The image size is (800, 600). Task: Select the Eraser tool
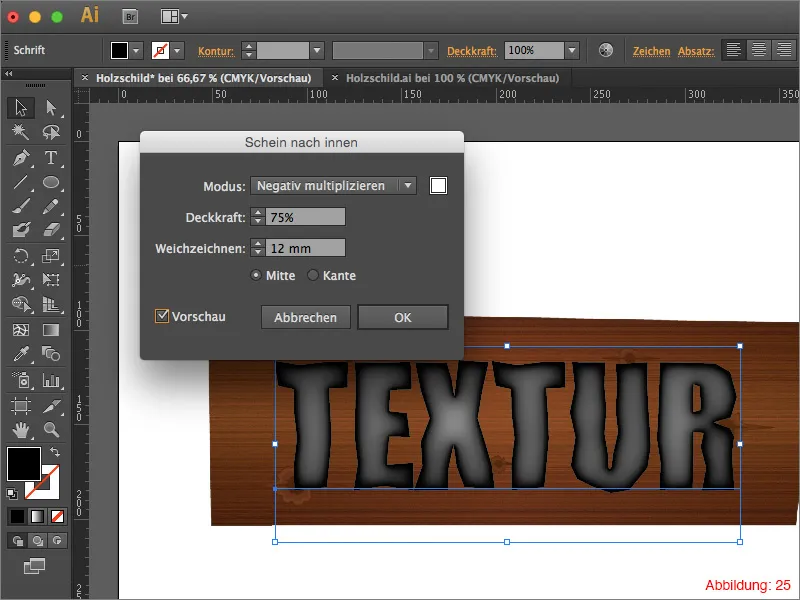(51, 230)
